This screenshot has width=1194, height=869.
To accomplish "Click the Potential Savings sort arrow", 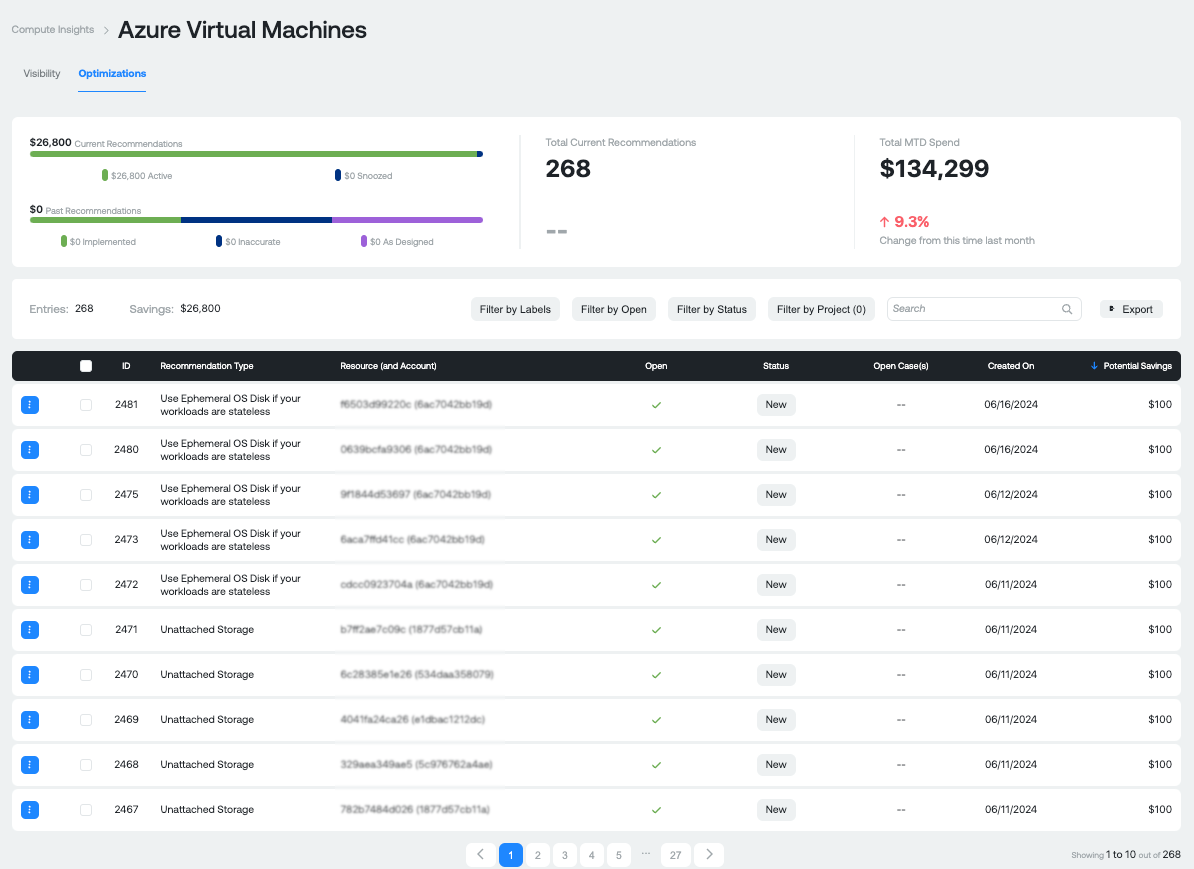I will [x=1094, y=366].
